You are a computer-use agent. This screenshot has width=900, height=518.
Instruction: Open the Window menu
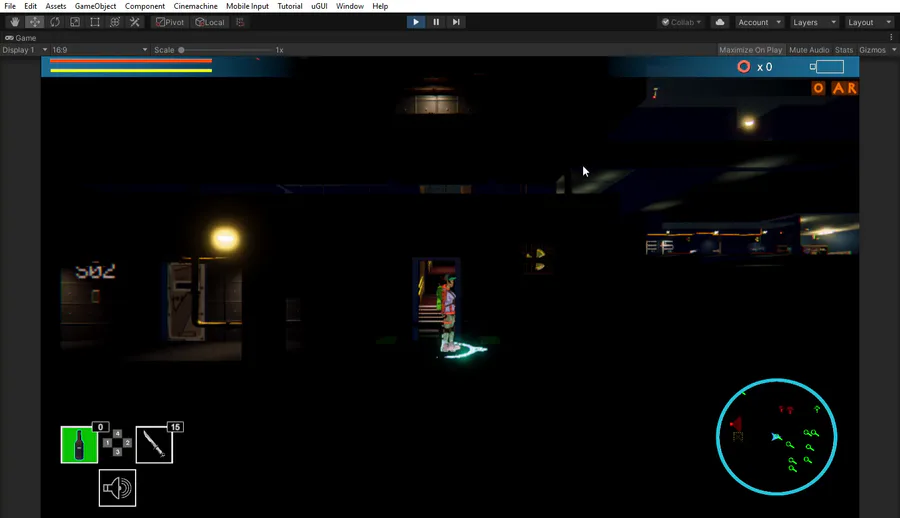click(350, 6)
